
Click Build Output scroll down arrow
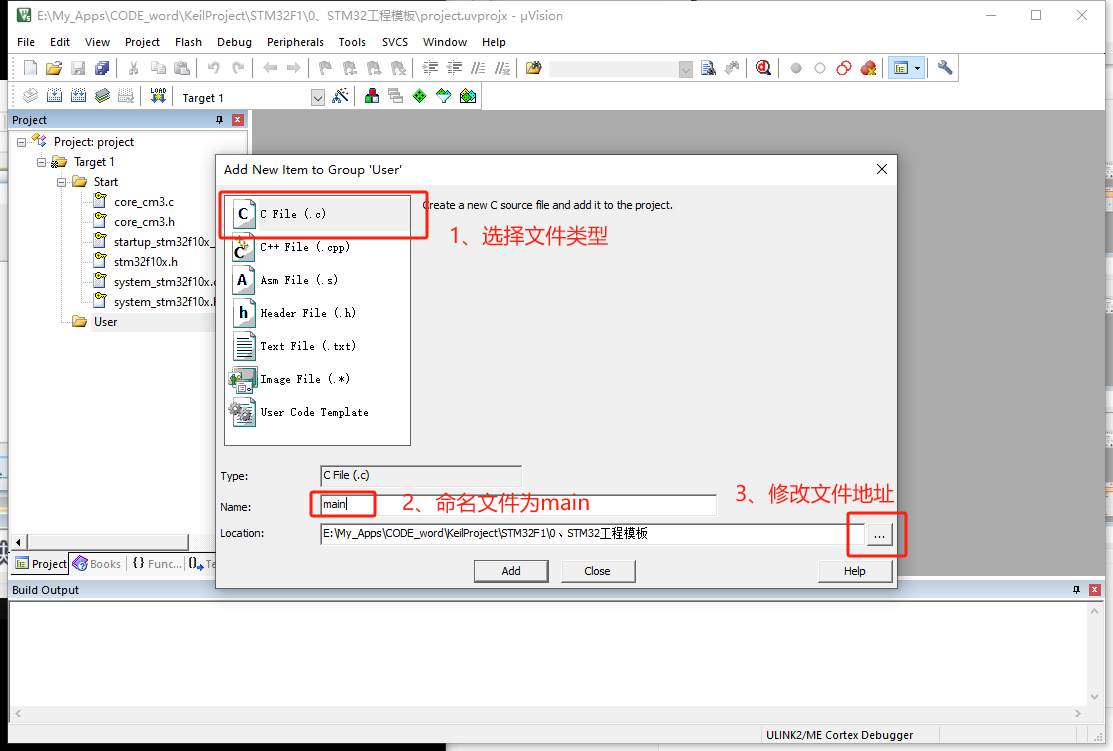[x=1094, y=696]
